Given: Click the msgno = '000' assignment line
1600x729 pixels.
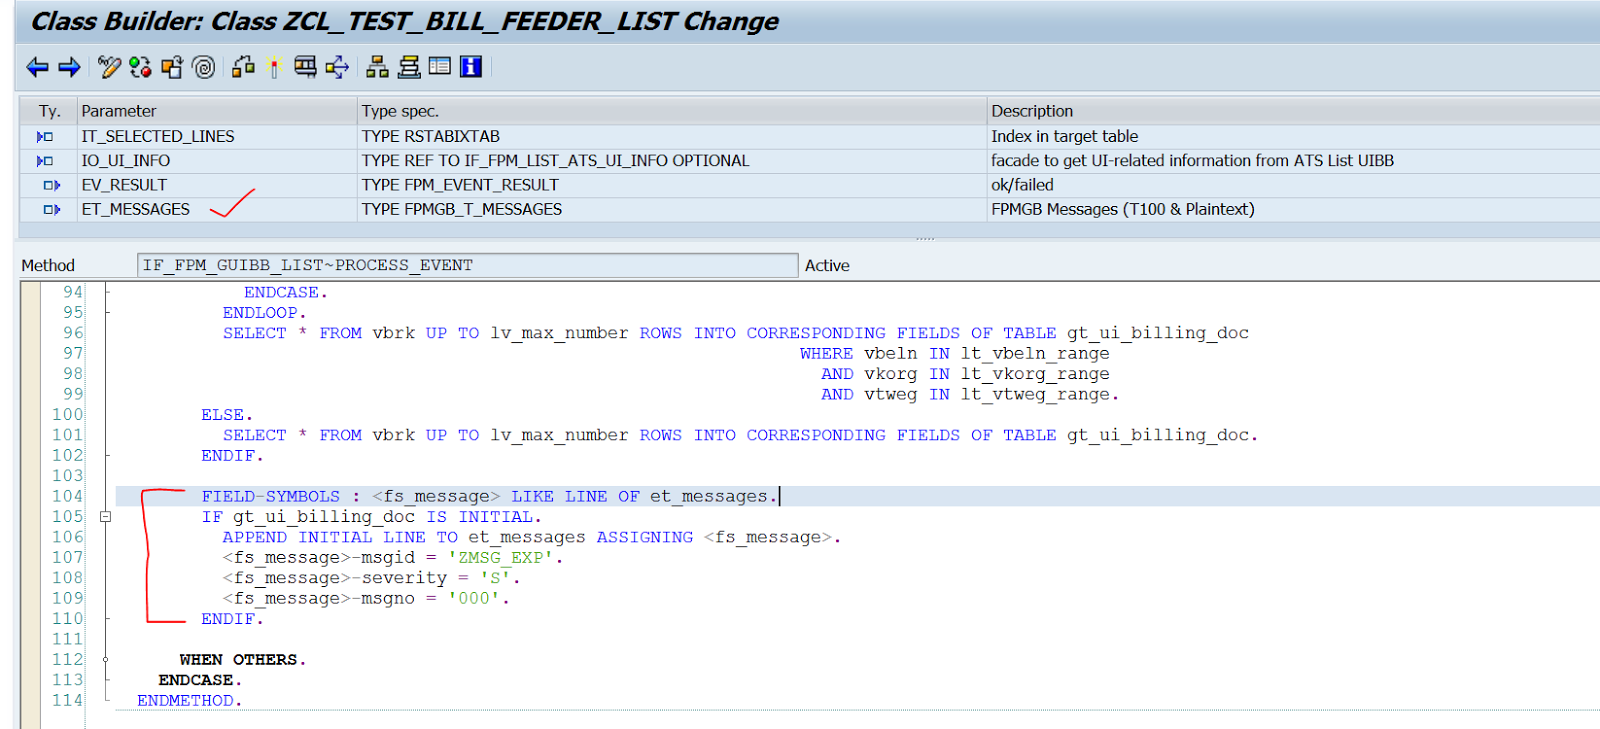Looking at the screenshot, I should click(366, 599).
